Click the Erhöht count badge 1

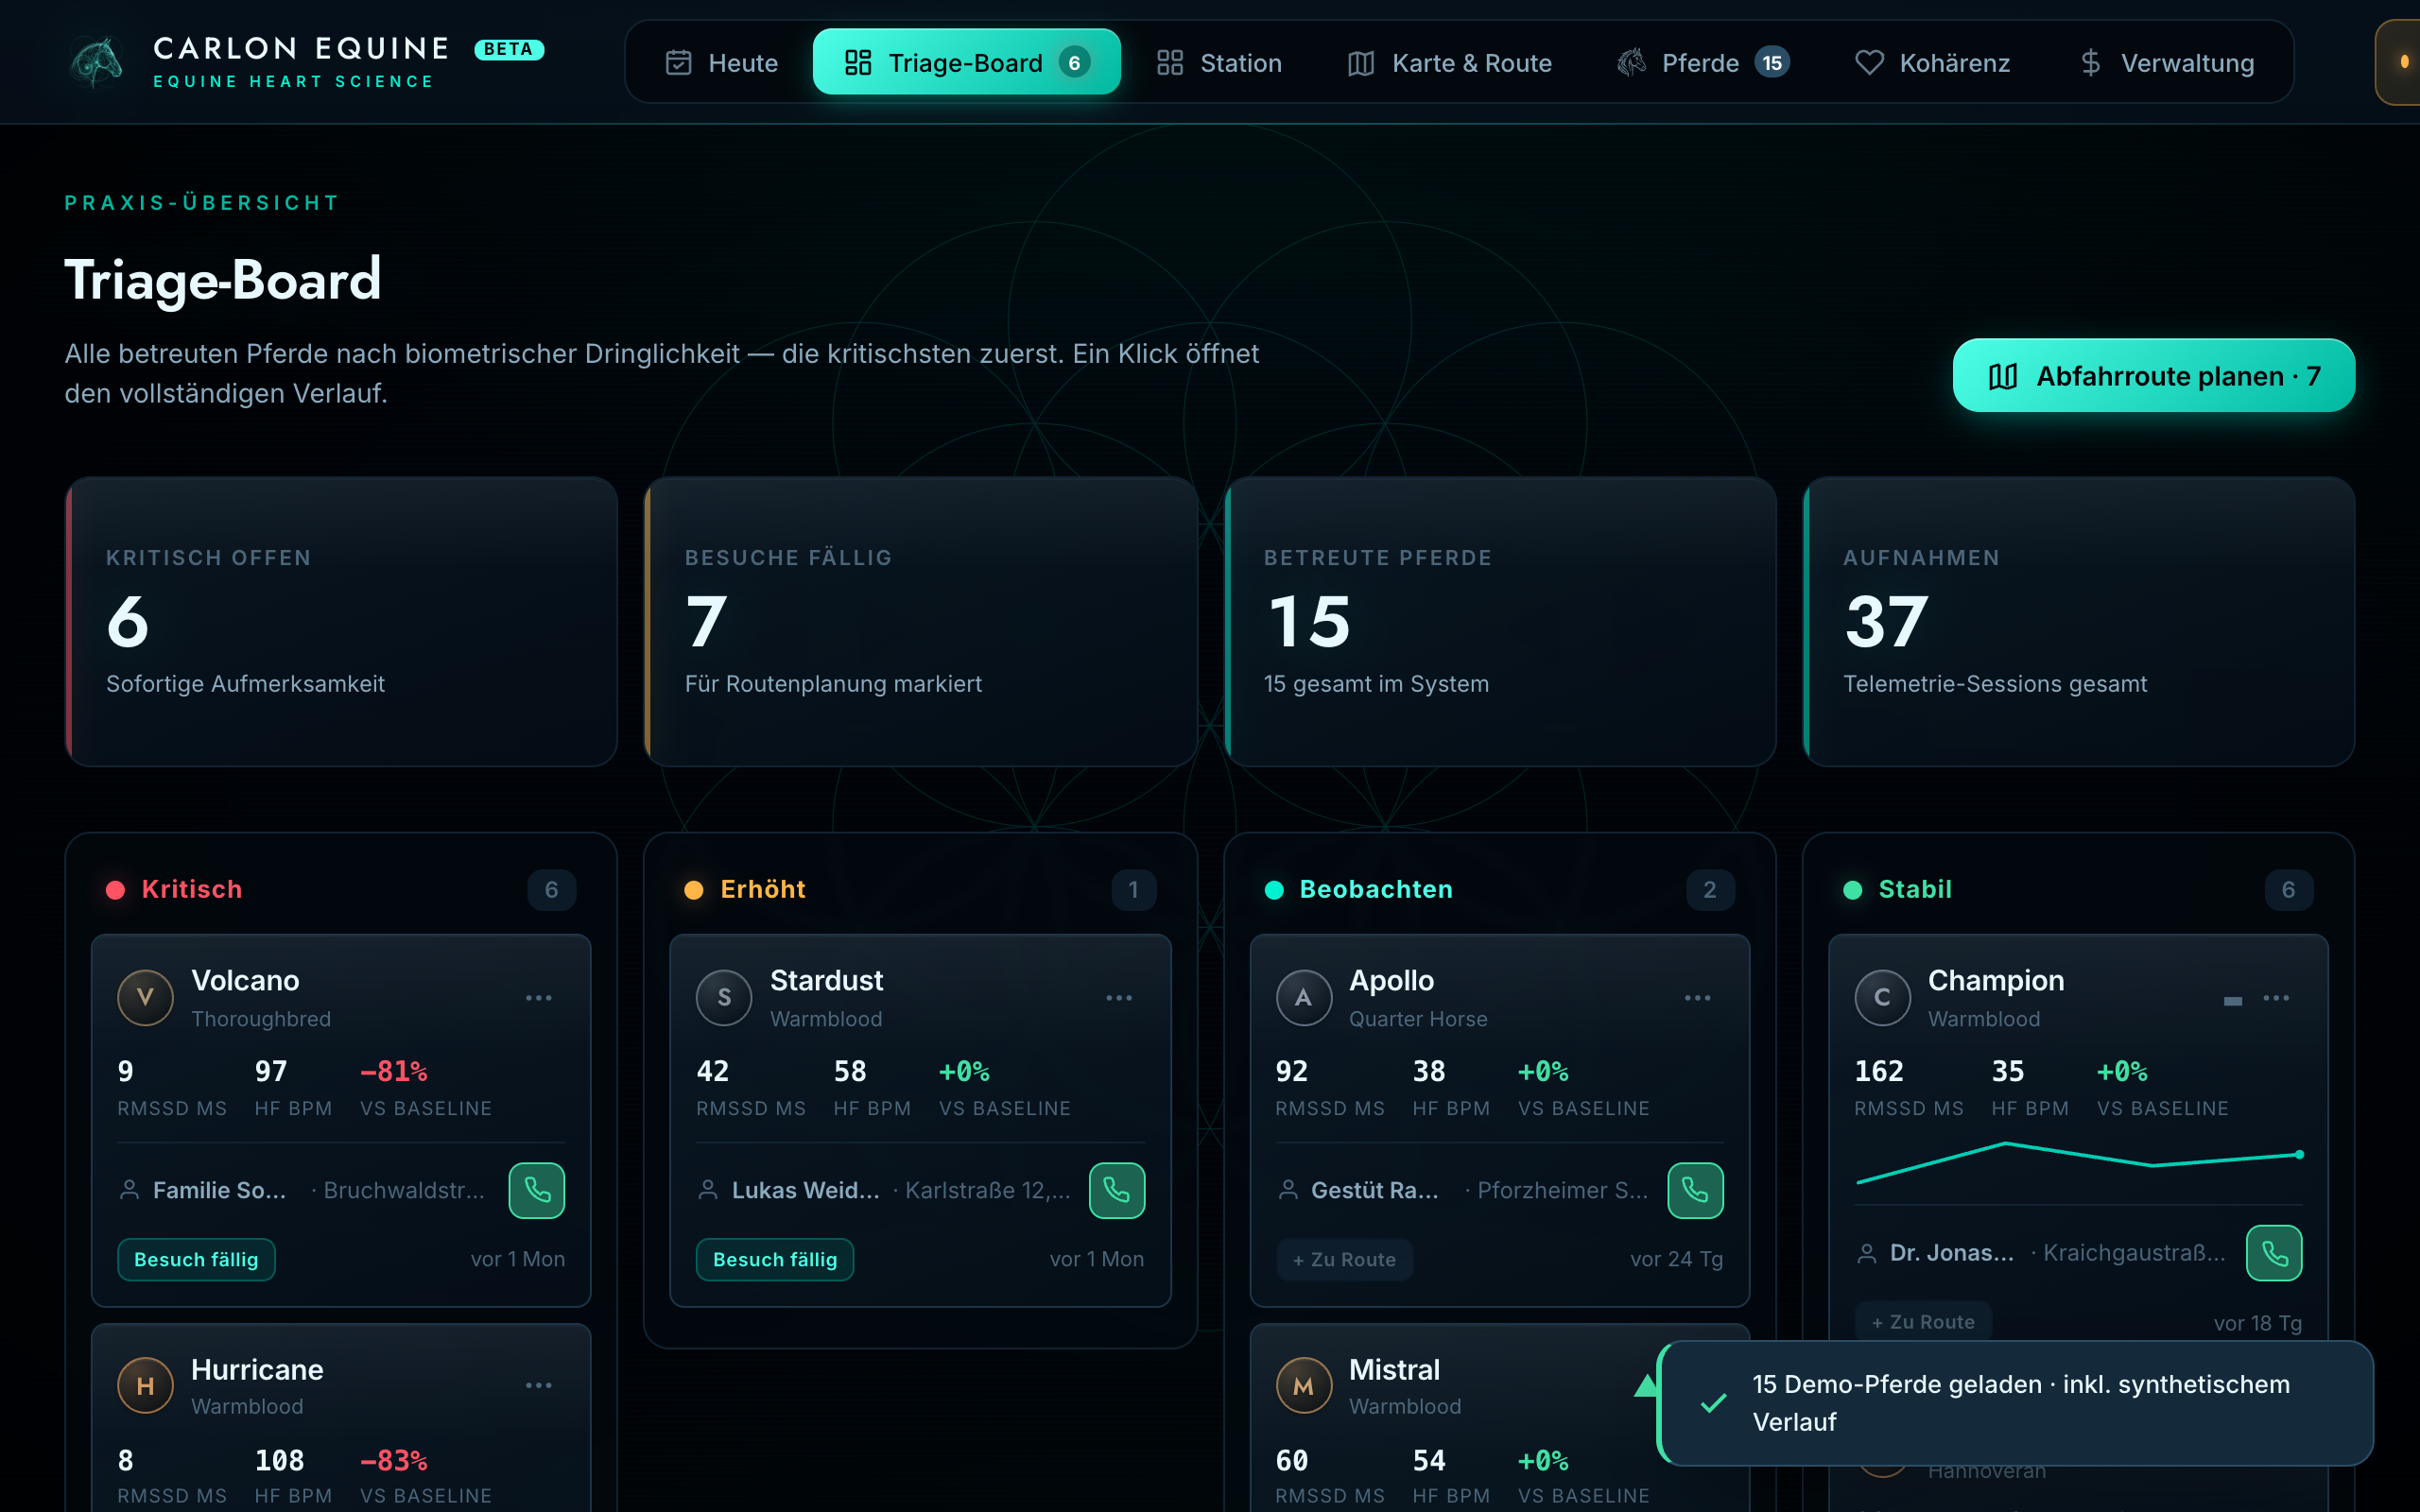click(1133, 889)
